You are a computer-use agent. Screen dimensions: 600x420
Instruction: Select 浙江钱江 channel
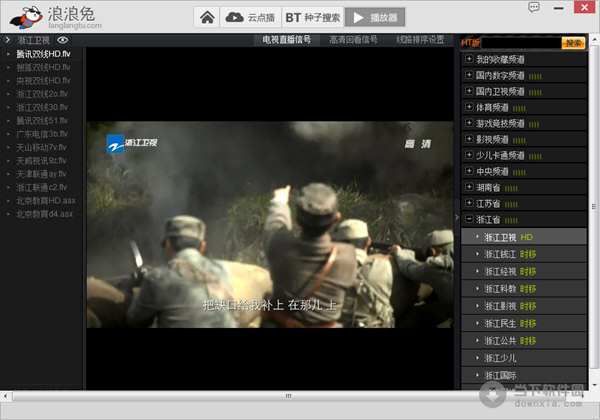tap(524, 254)
